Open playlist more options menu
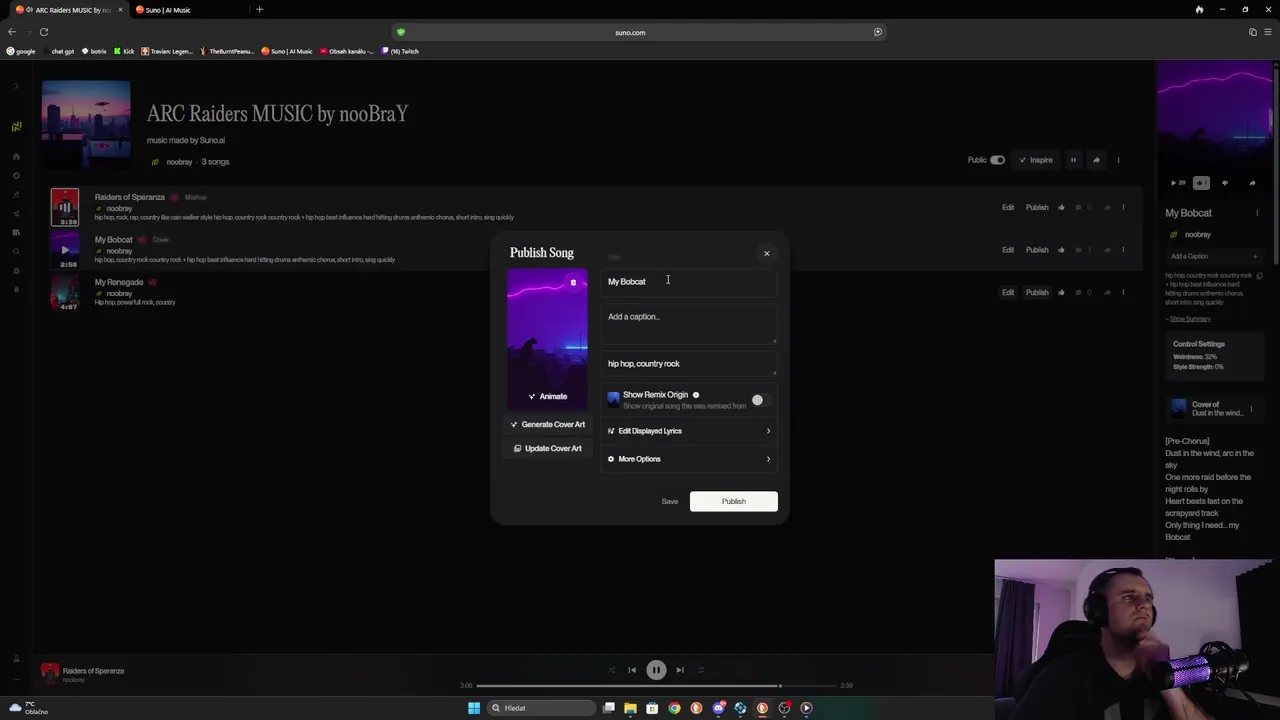 point(1118,160)
